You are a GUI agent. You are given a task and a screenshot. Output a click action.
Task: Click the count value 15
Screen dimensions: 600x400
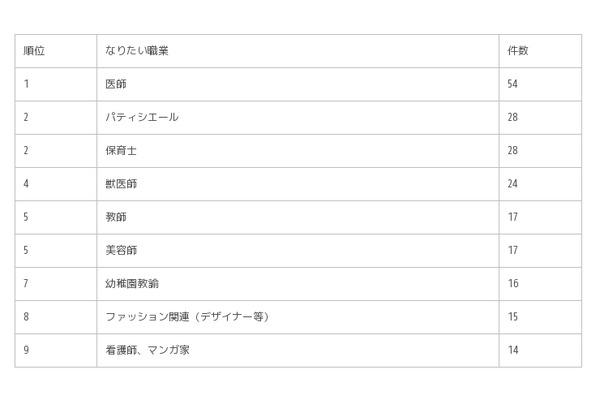click(513, 317)
